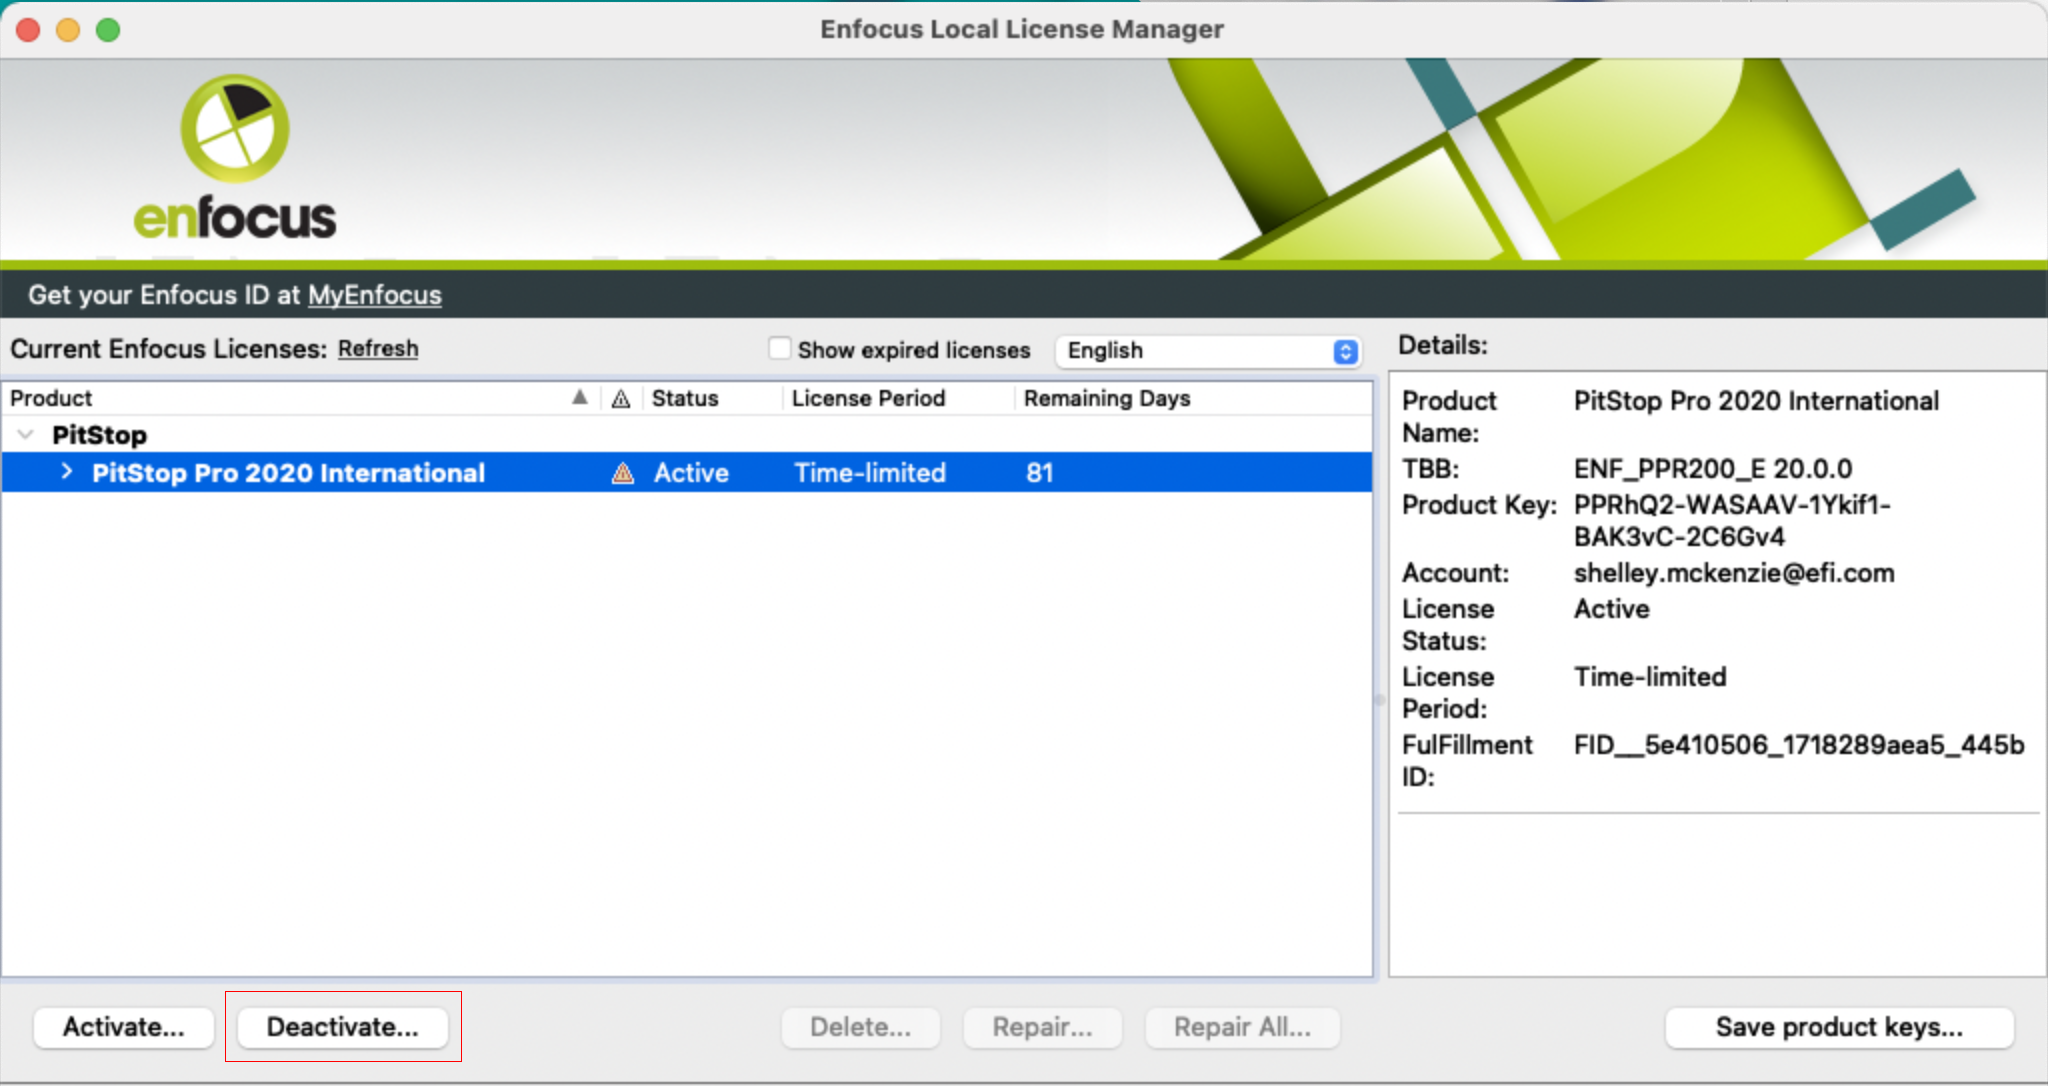Click Save product keys

pyautogui.click(x=1839, y=1027)
